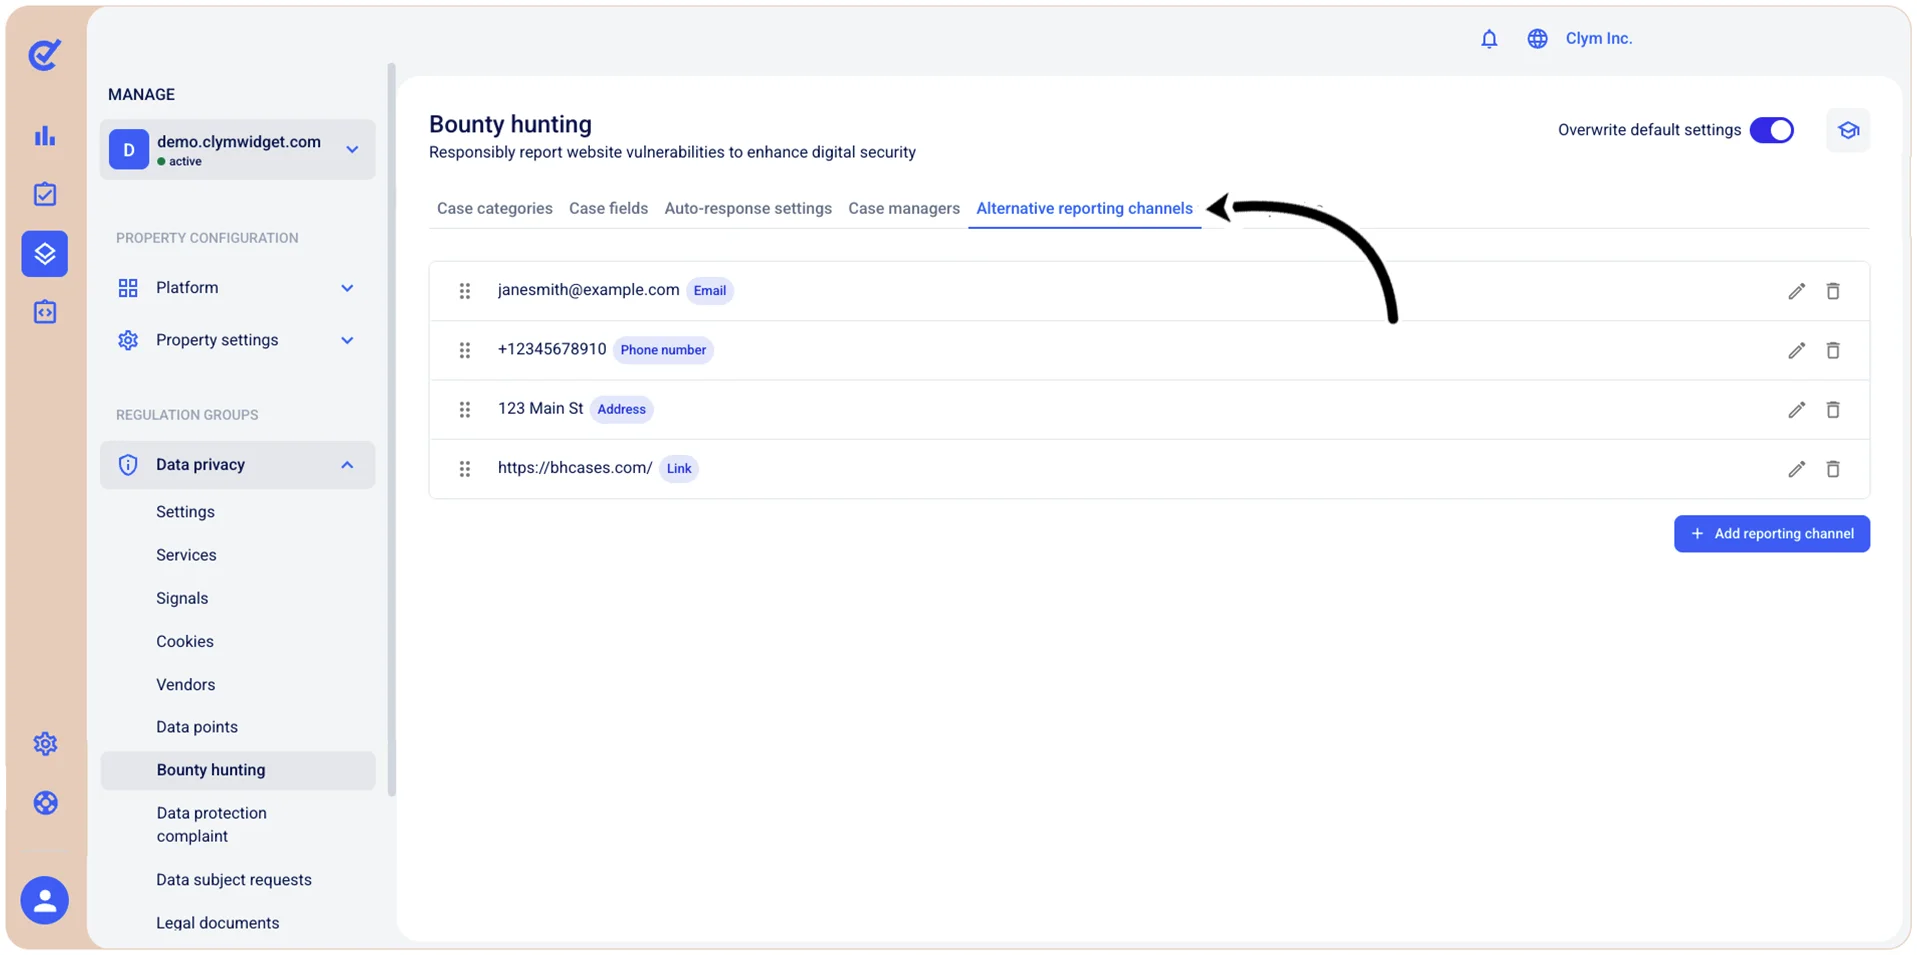Click the Email tag badge
The height and width of the screenshot is (955, 1917).
(x=710, y=291)
